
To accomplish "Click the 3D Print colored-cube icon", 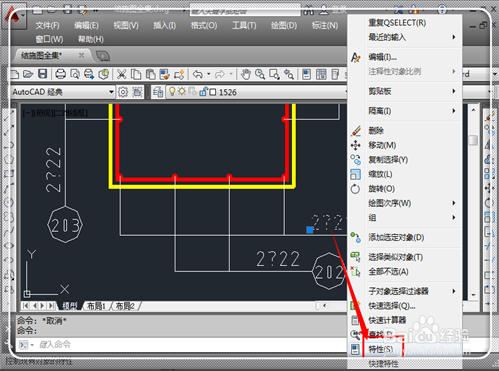I will pos(104,74).
